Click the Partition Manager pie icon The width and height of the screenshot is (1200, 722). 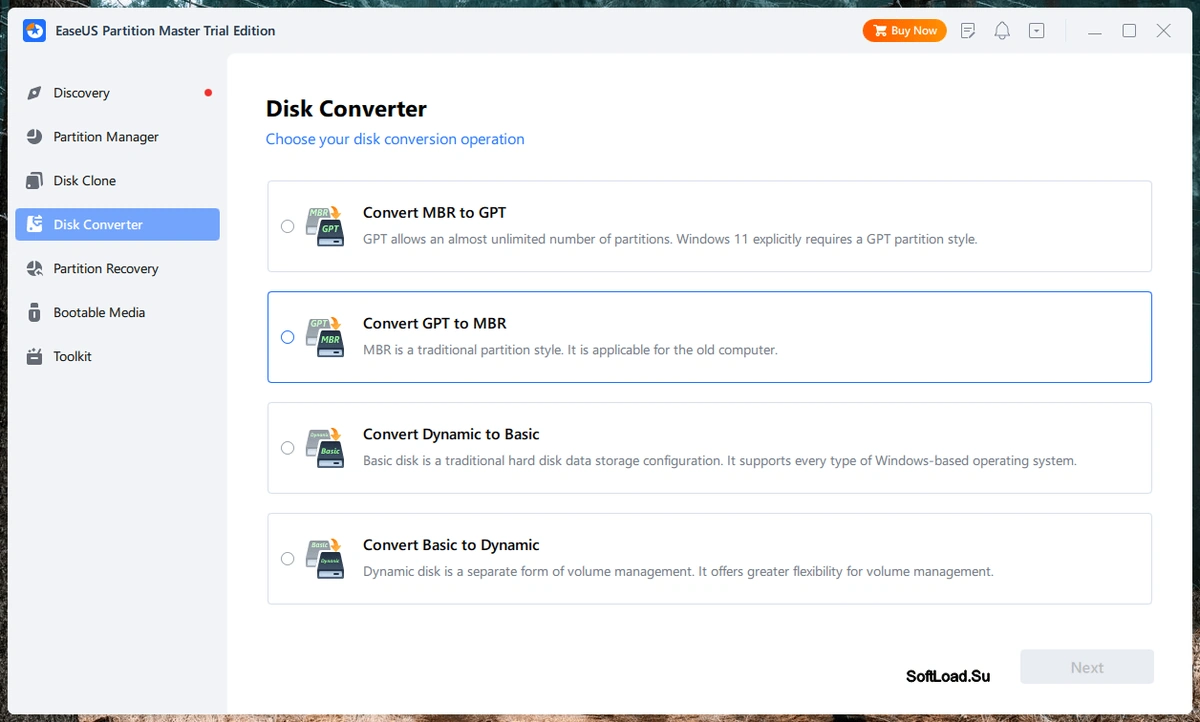35,137
